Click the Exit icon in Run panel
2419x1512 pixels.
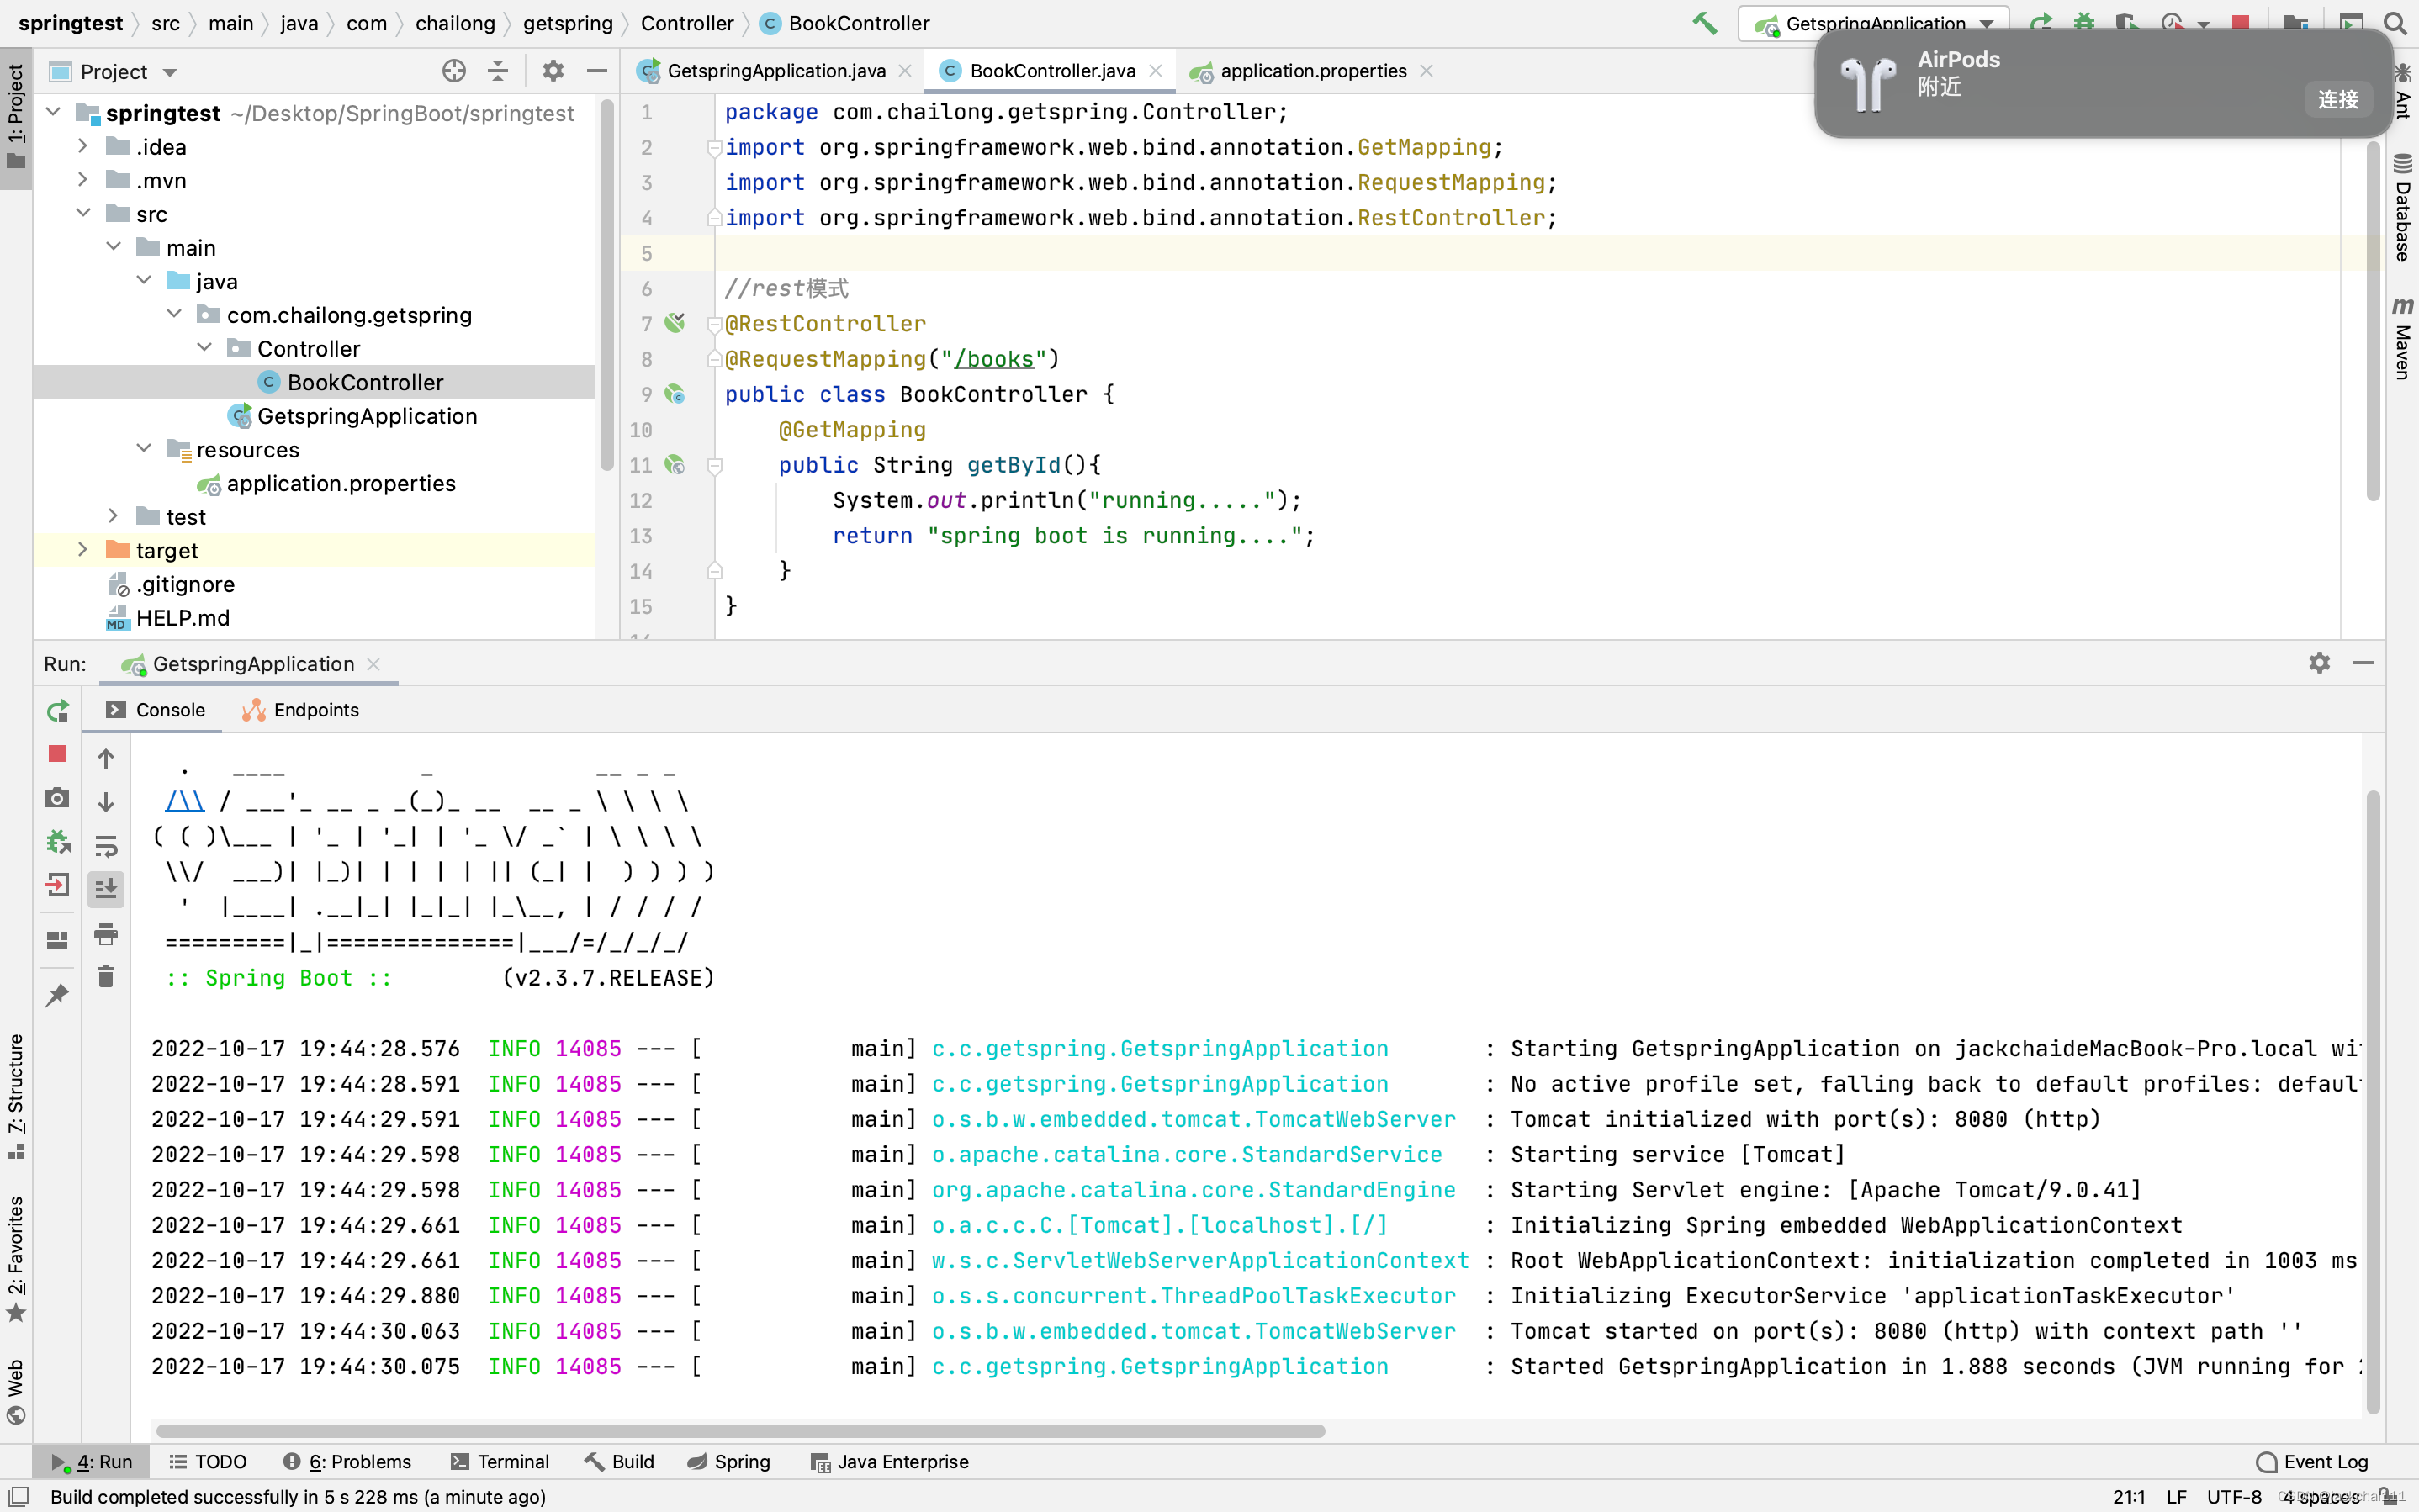point(57,885)
